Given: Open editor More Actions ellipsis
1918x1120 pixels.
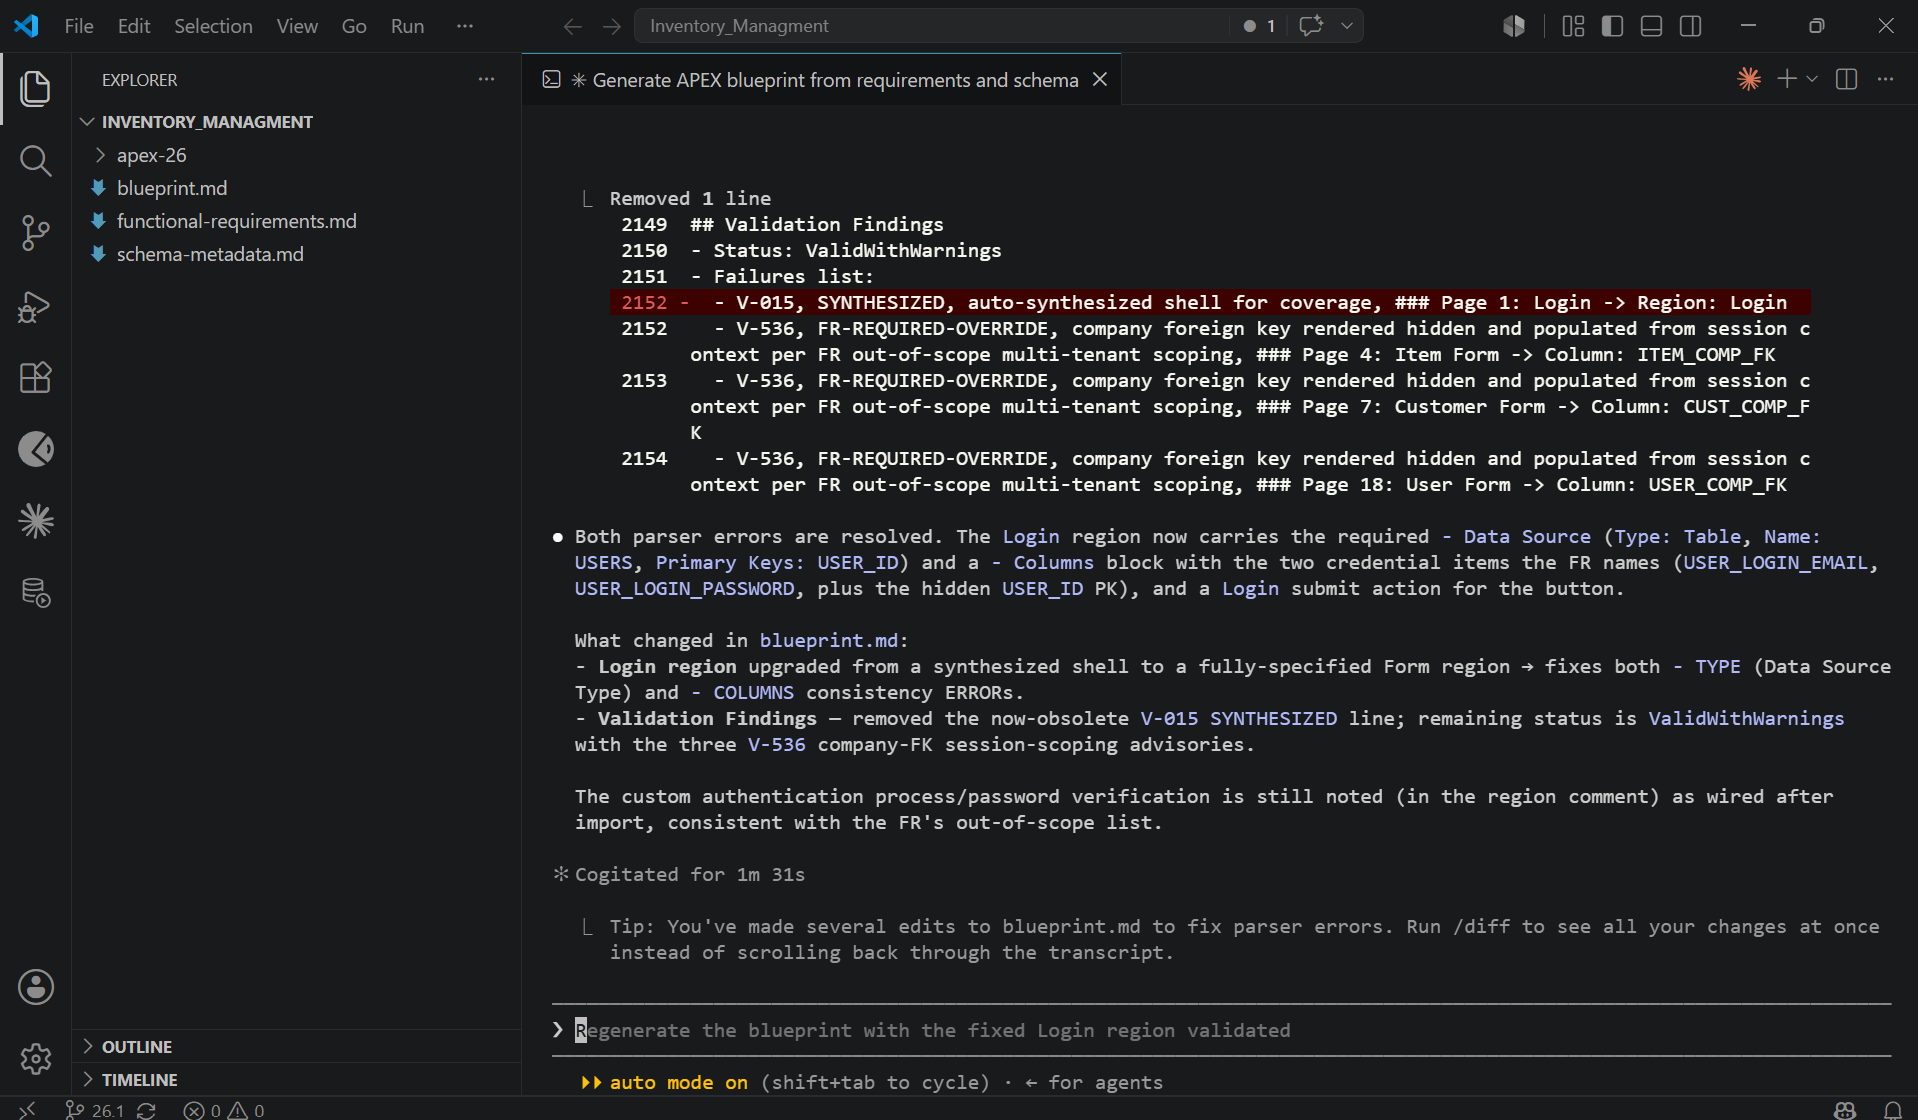Looking at the screenshot, I should pos(1885,79).
